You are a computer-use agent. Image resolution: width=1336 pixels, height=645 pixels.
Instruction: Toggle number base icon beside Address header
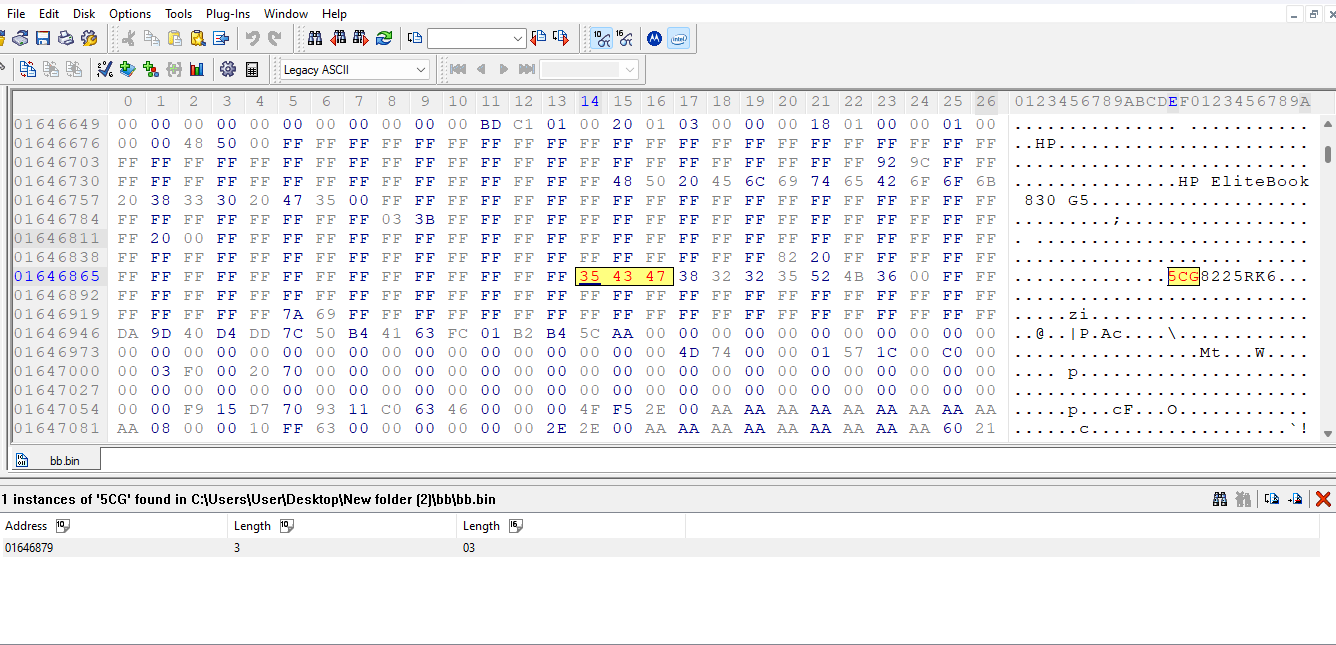pos(63,526)
